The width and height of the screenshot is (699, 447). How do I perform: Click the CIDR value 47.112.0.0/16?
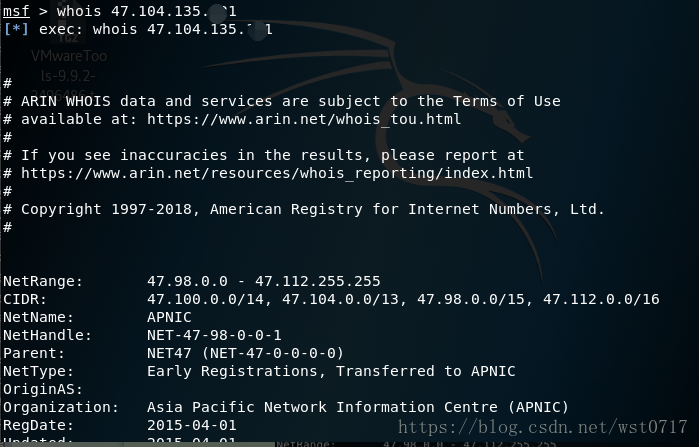click(x=601, y=299)
